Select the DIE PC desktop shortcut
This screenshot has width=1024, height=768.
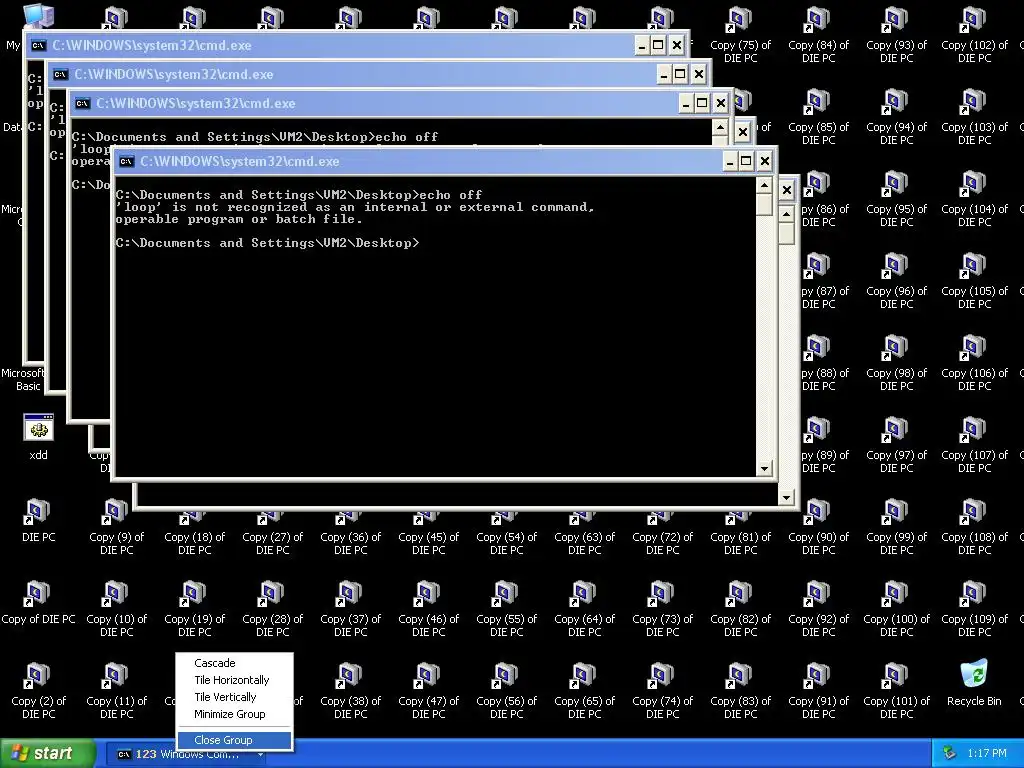(39, 520)
